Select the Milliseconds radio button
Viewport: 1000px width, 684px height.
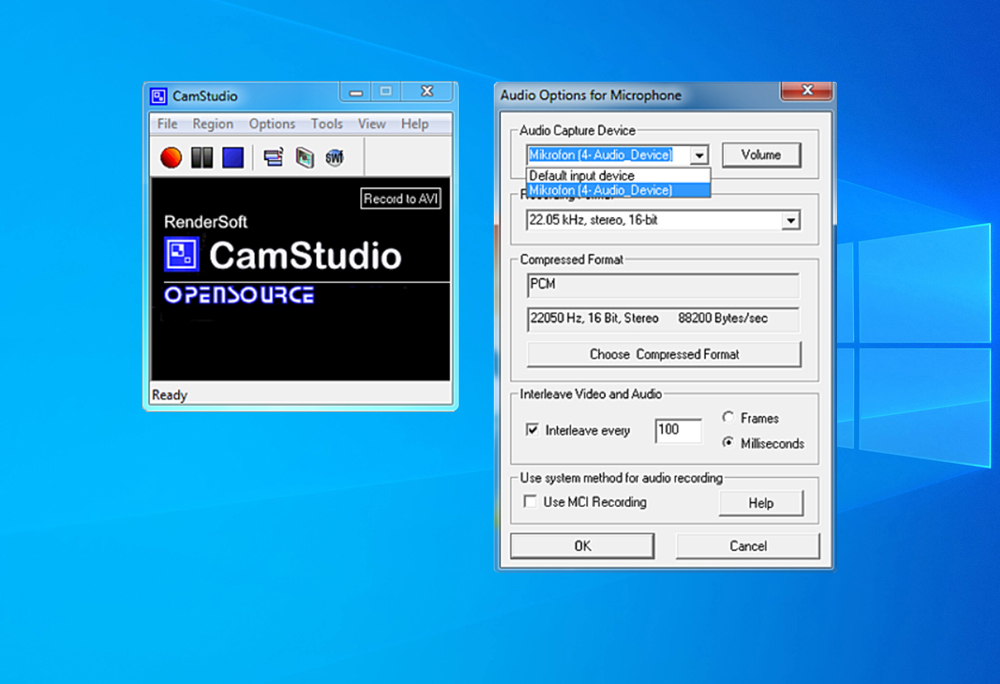(x=728, y=442)
